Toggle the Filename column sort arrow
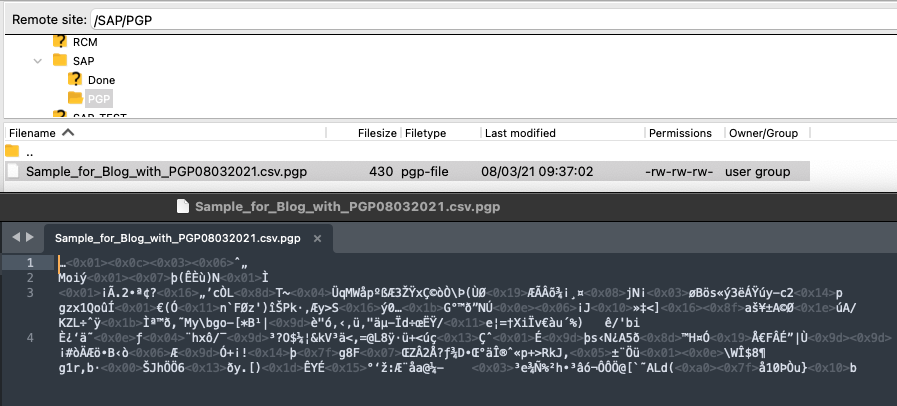This screenshot has width=897, height=406. coord(68,132)
